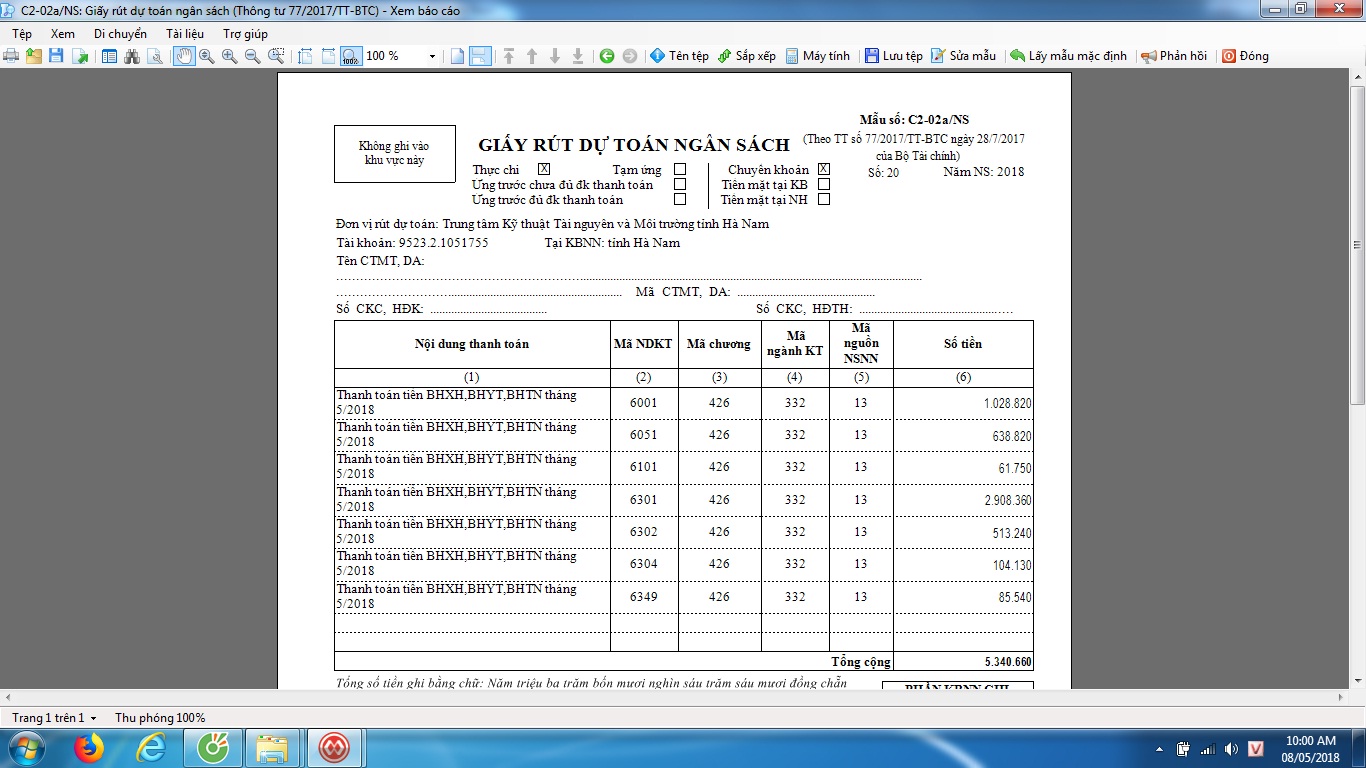The image size is (1366, 768).
Task: Click the Thu phóng 100% status text
Action: (160, 718)
